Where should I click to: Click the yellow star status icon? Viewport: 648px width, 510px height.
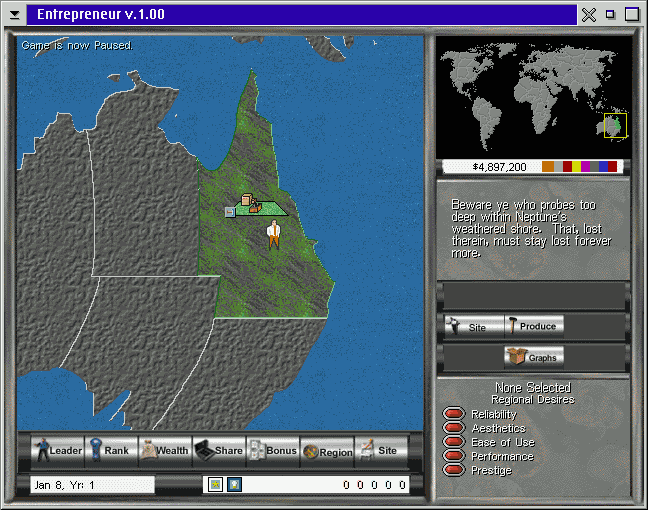(215, 484)
